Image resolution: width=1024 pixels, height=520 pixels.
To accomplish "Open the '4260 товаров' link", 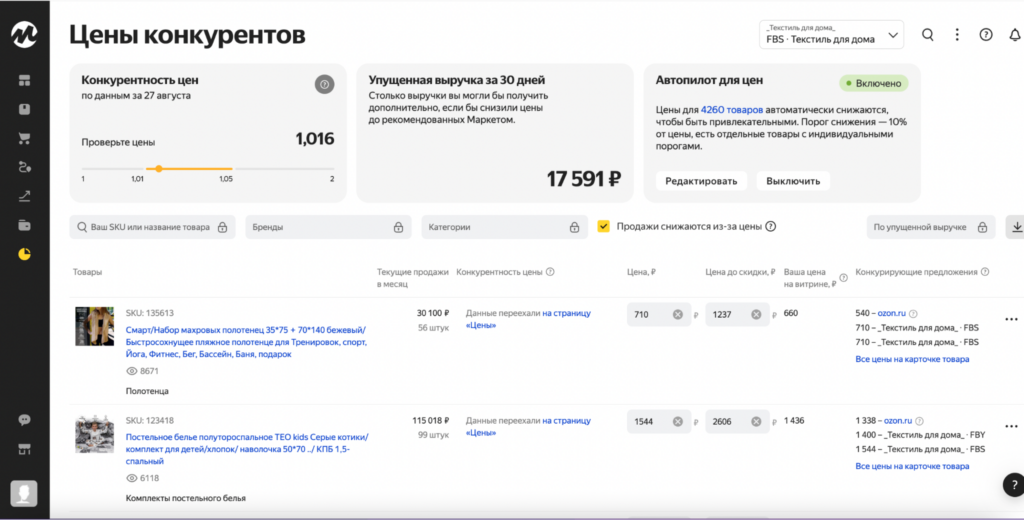I will click(732, 109).
